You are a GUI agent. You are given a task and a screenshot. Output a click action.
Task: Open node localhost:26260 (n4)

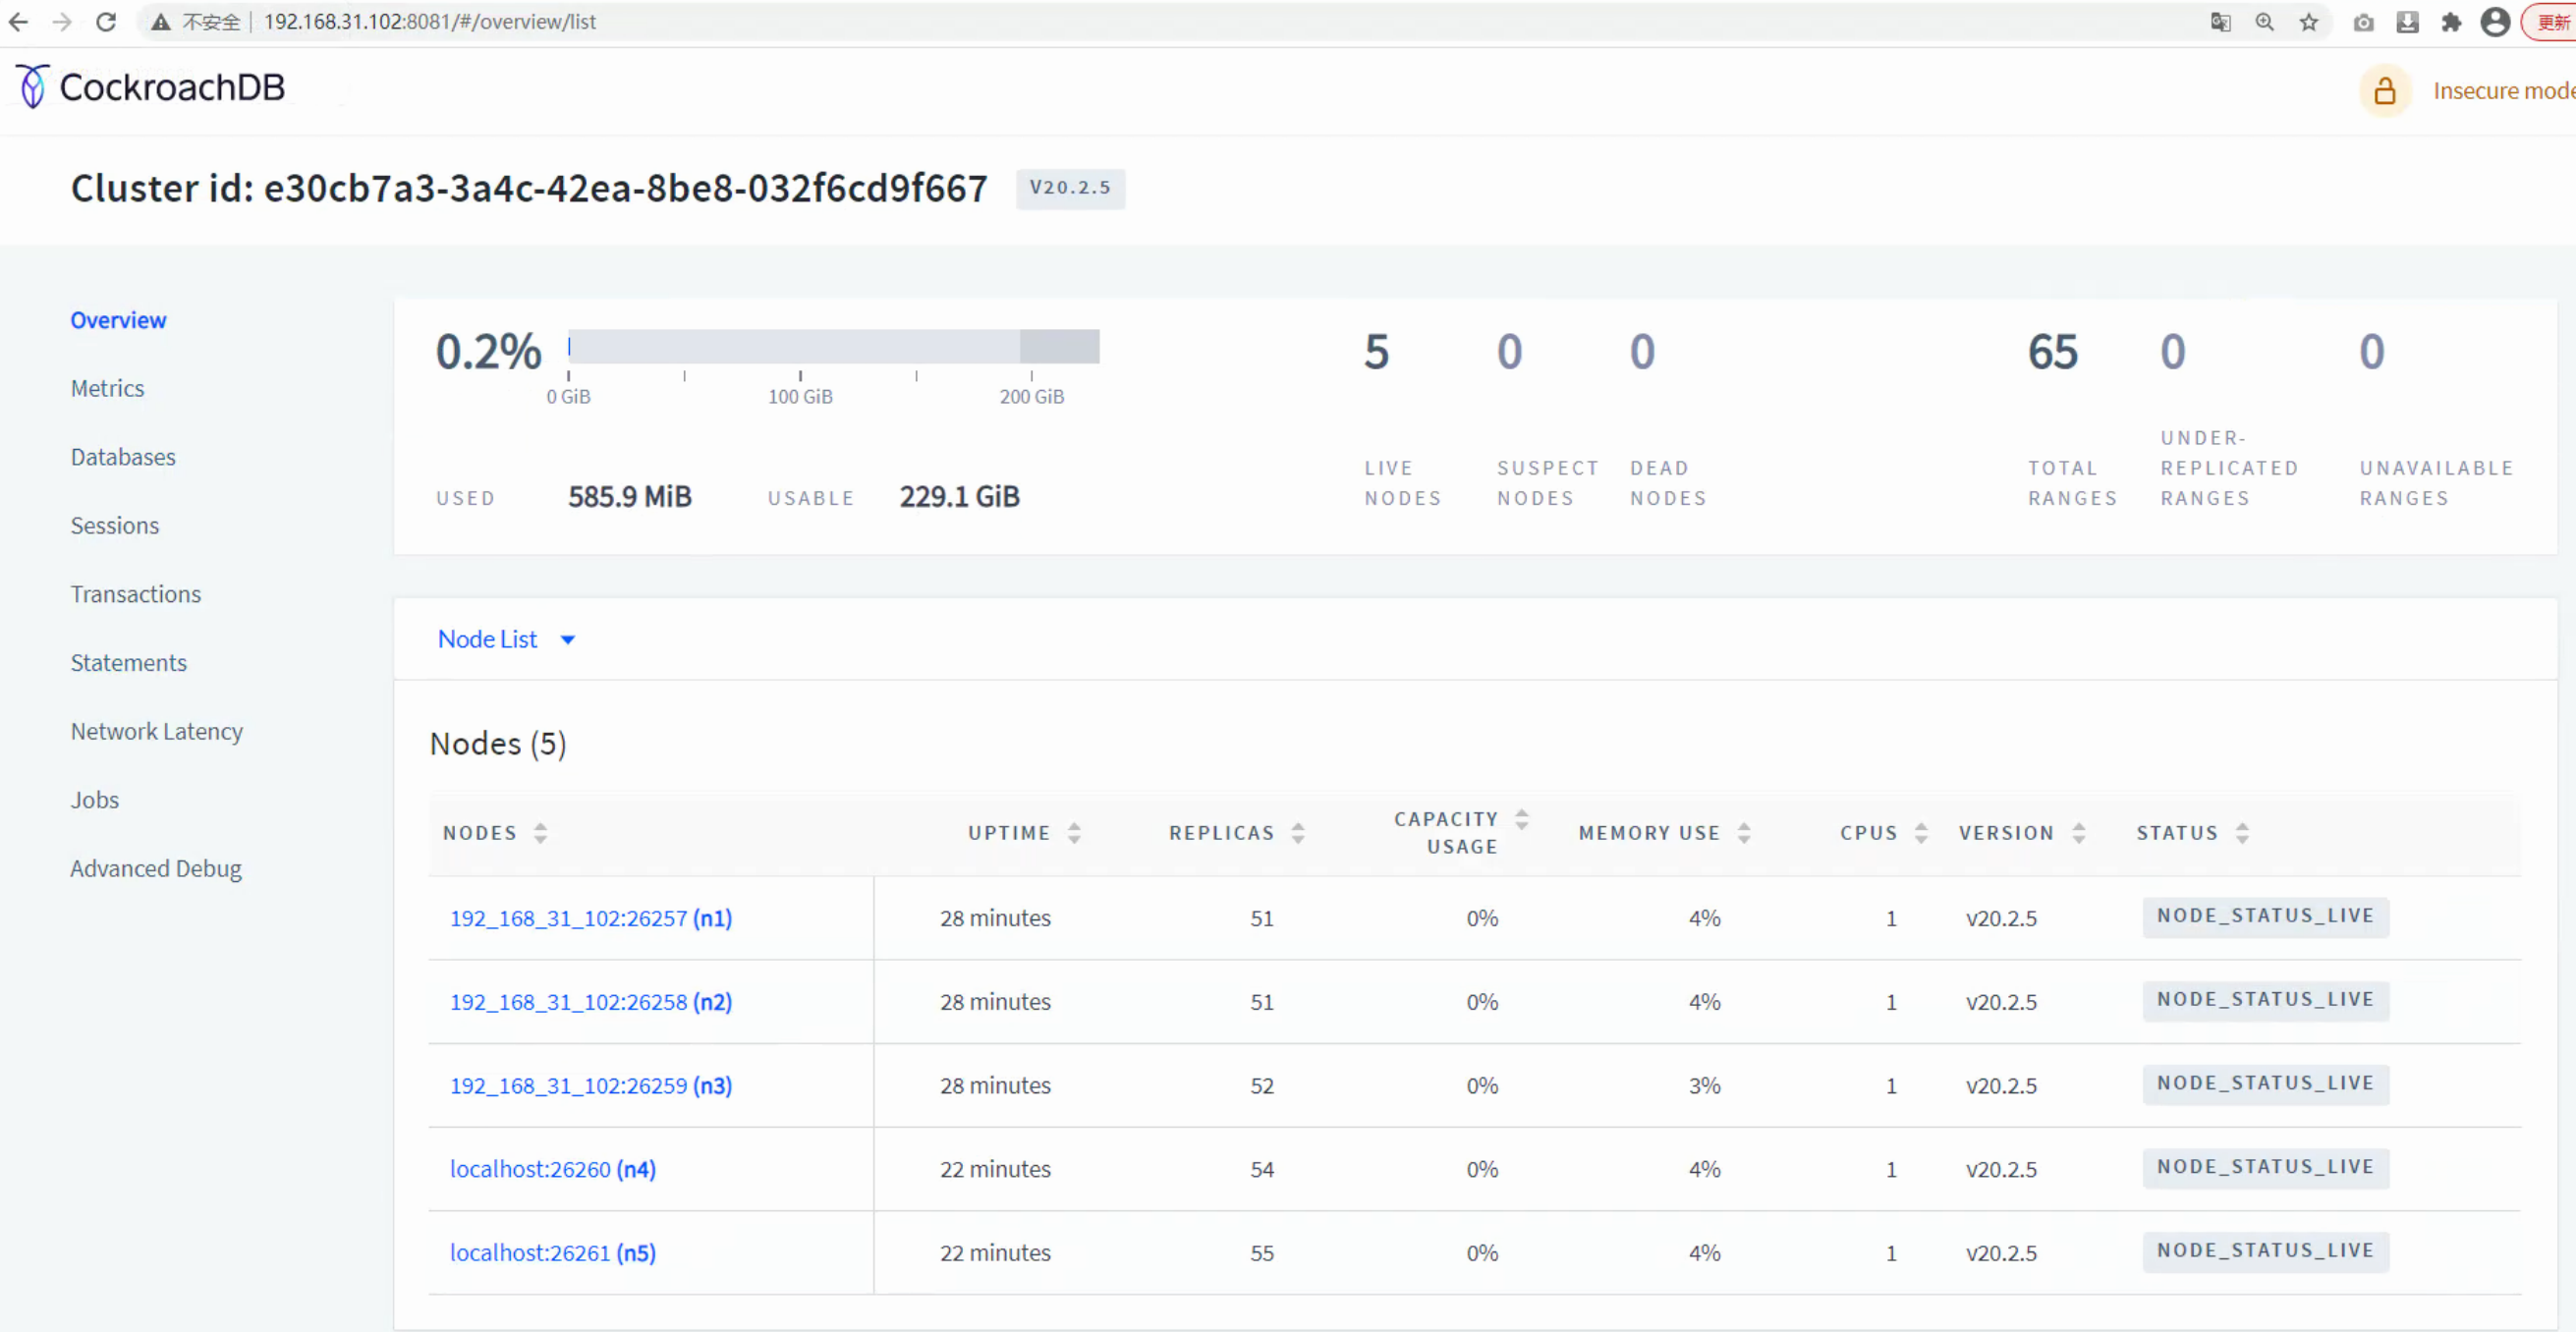[553, 1170]
